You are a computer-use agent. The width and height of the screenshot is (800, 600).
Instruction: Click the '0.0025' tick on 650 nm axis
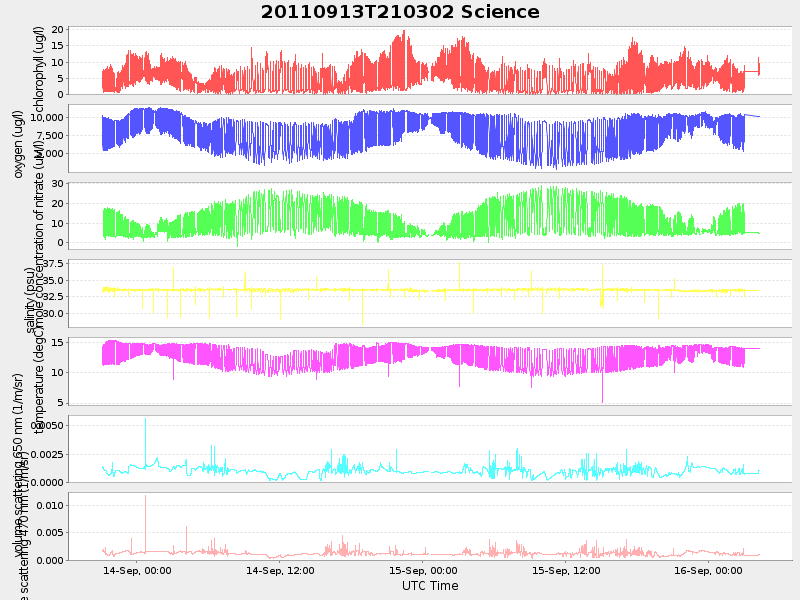click(x=47, y=454)
